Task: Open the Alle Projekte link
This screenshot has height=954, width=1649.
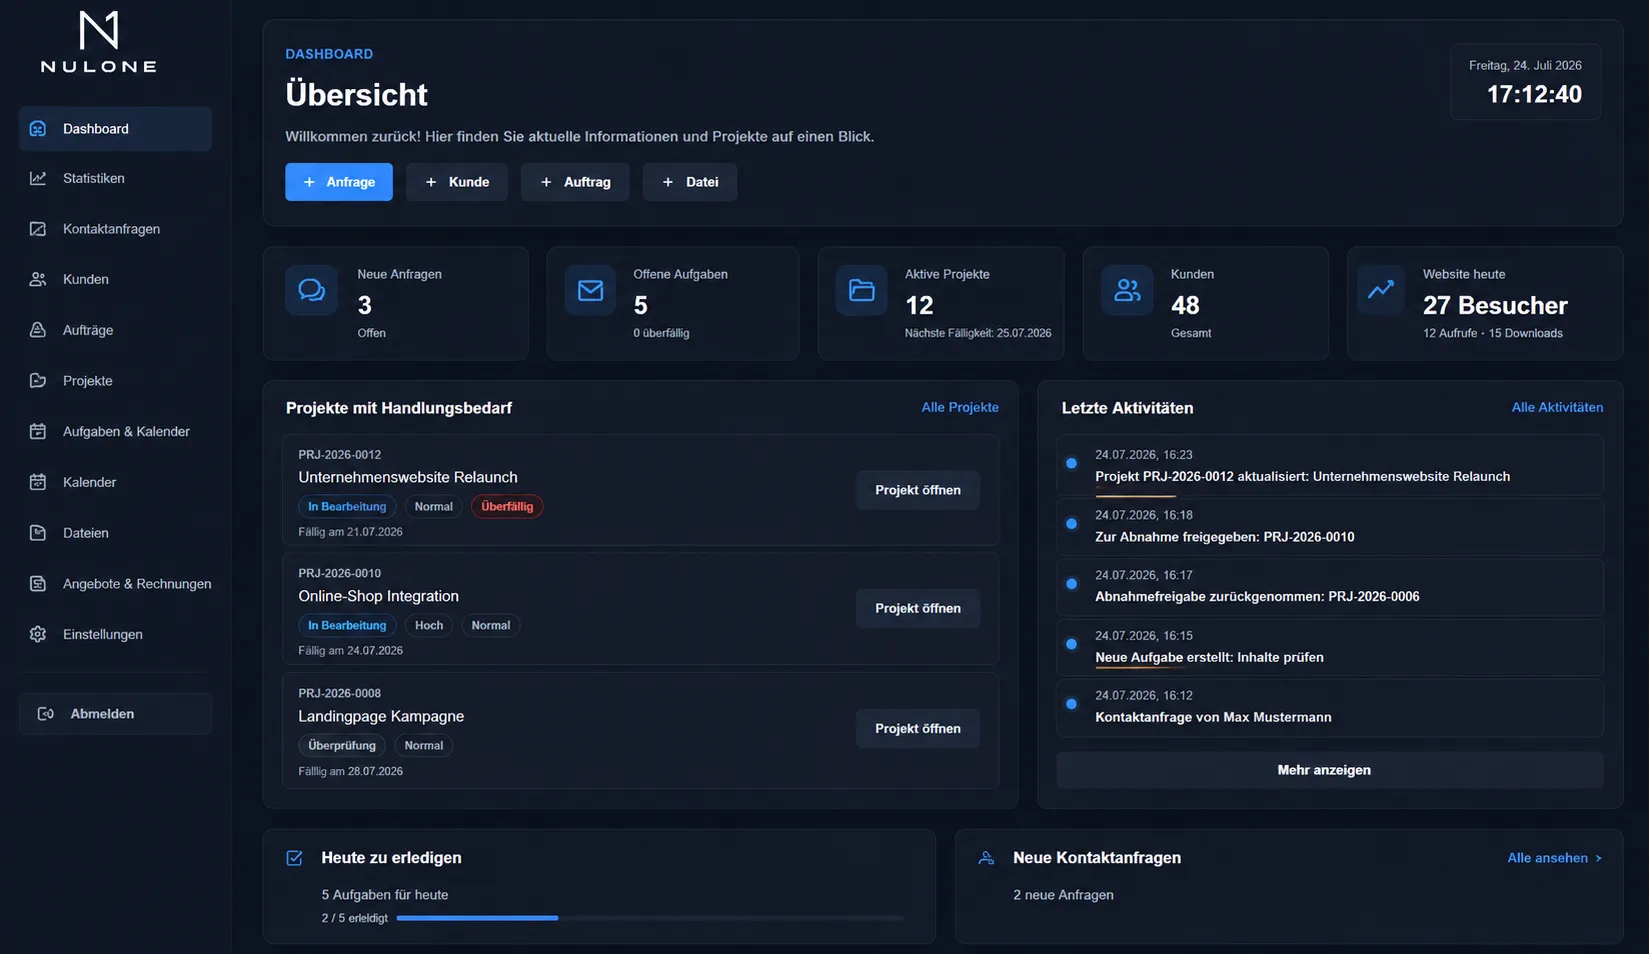Action: tap(960, 407)
